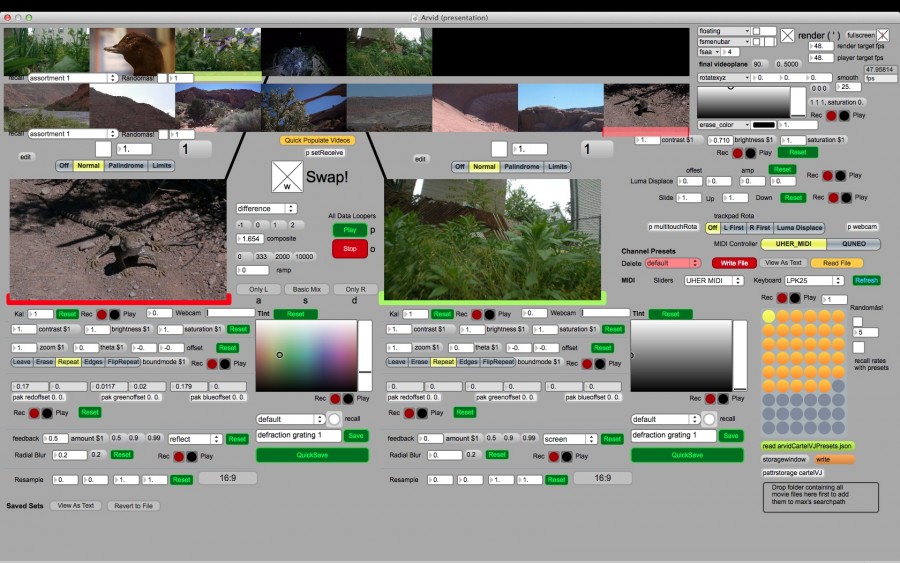This screenshot has height=563, width=900.
Task: Click red Rec circle under right Tint picker
Action: pyautogui.click(x=710, y=398)
